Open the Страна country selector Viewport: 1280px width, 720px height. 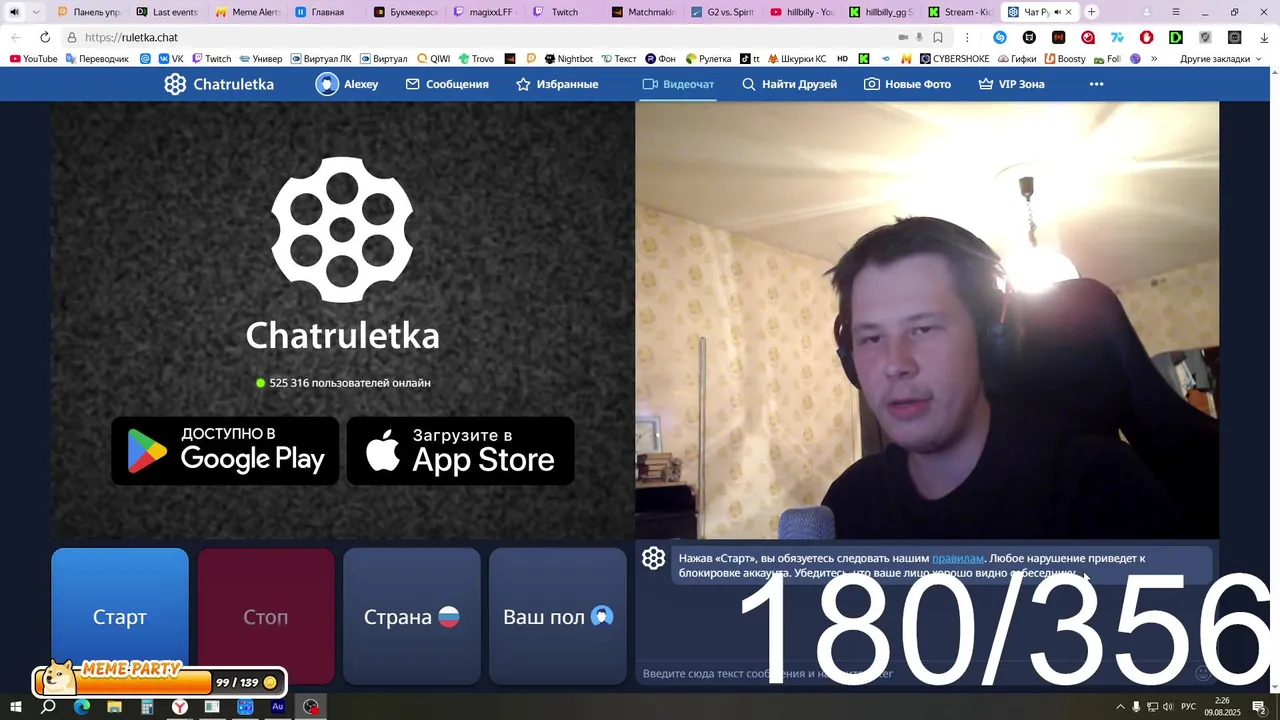[x=412, y=616]
